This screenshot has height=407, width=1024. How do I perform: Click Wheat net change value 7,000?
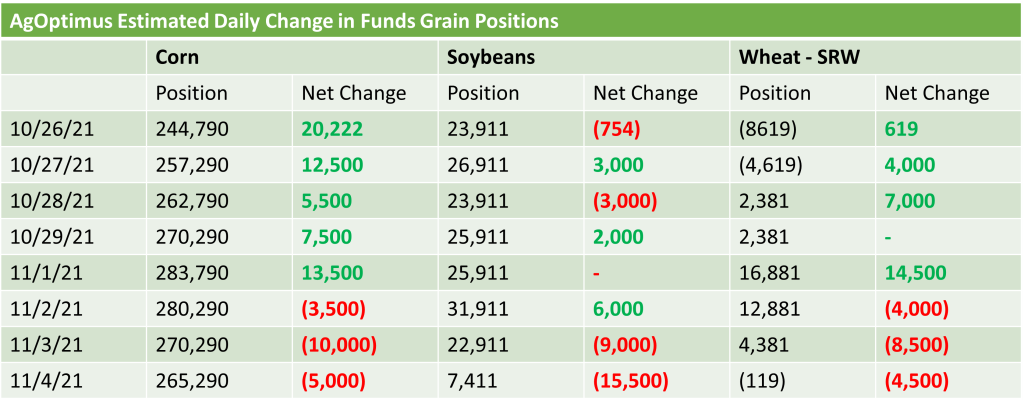(912, 200)
